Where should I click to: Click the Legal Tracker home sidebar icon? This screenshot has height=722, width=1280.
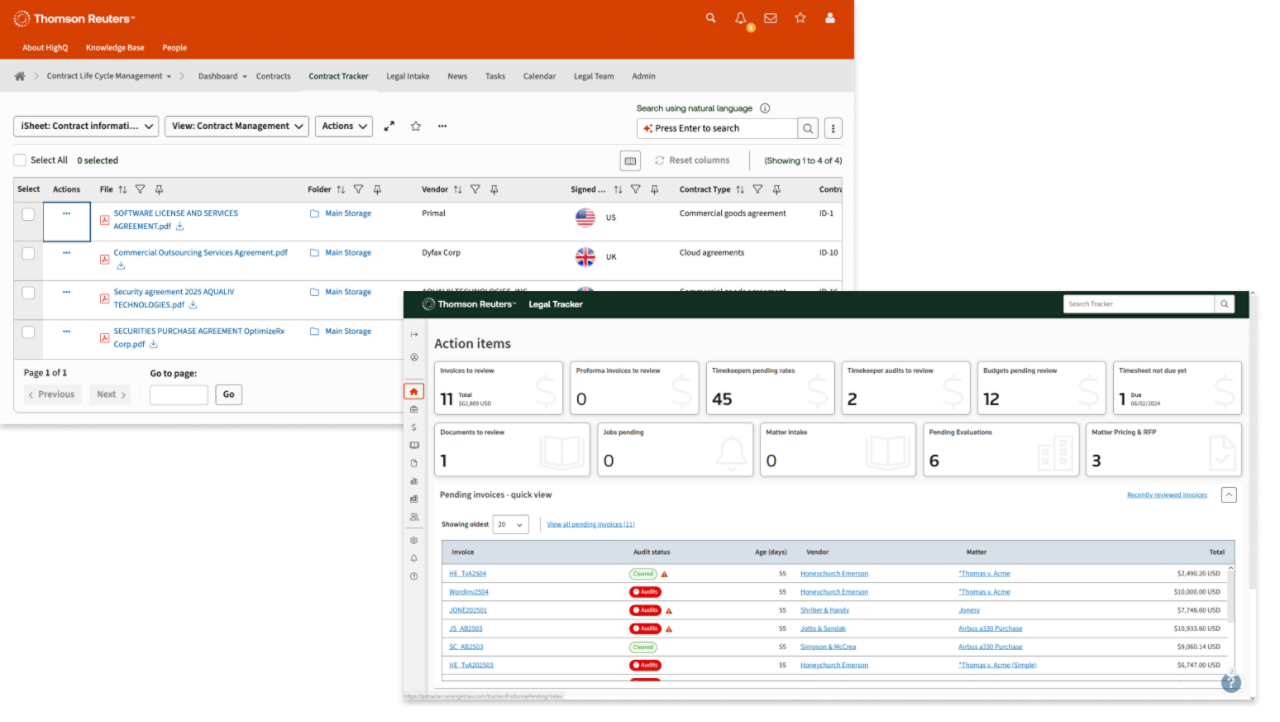point(414,392)
